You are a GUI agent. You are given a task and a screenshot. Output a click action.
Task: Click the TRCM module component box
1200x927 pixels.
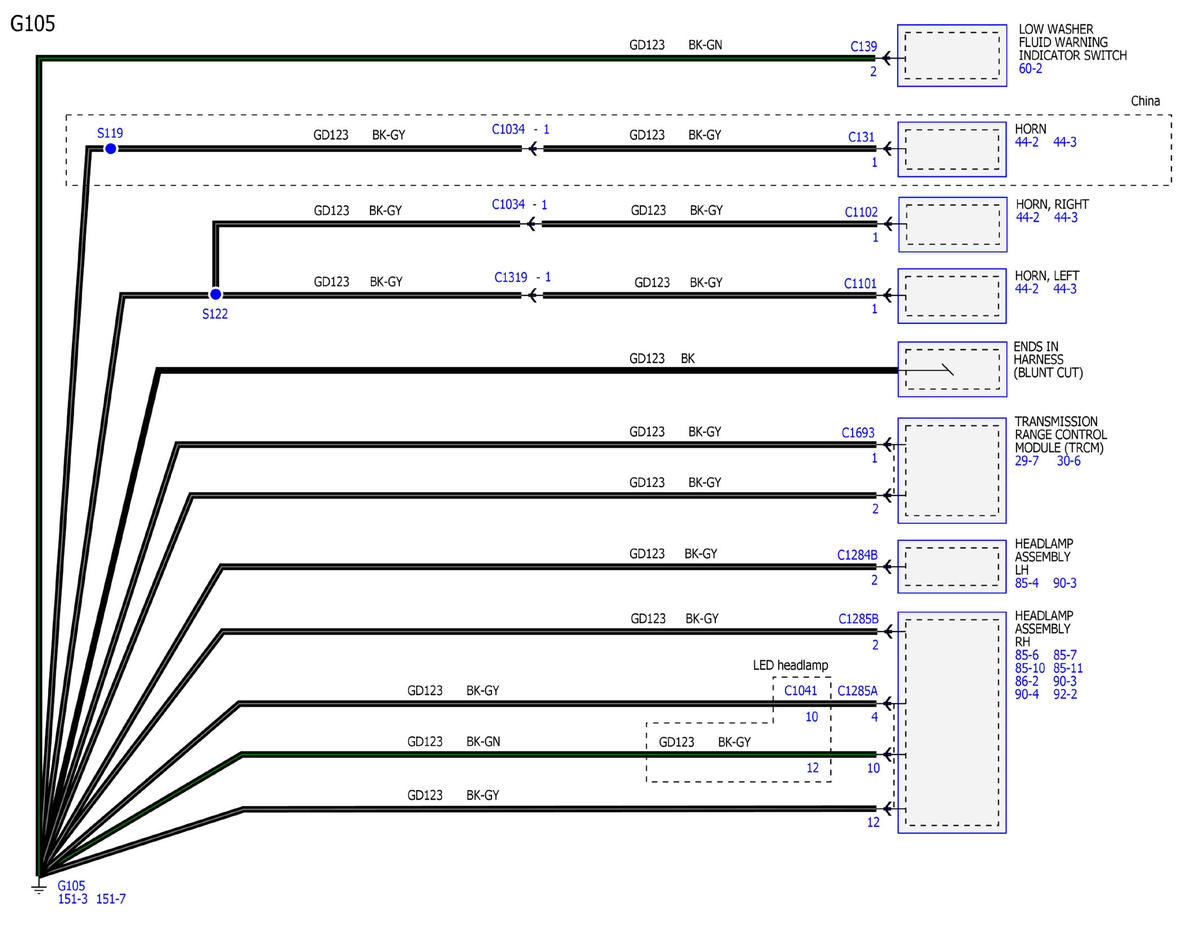pyautogui.click(x=952, y=469)
